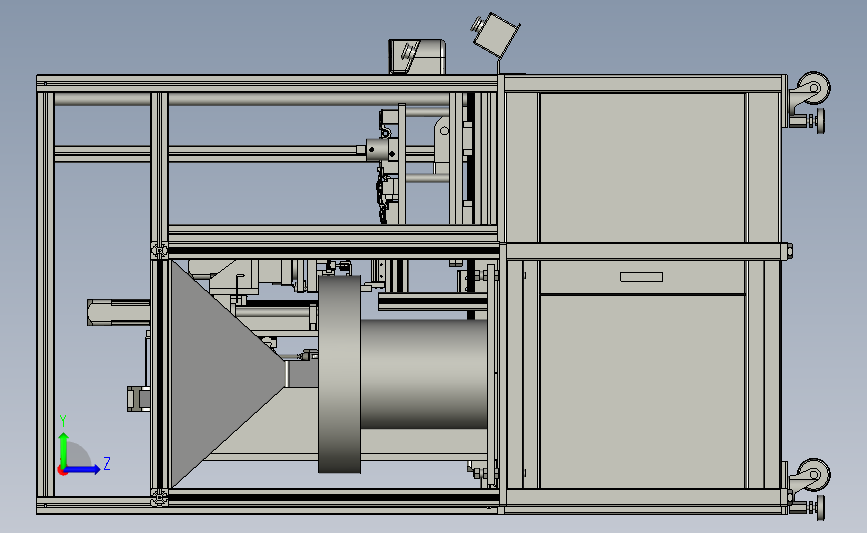Select the upper cabinet door panel
Viewport: 867px width, 533px height.
(x=643, y=168)
